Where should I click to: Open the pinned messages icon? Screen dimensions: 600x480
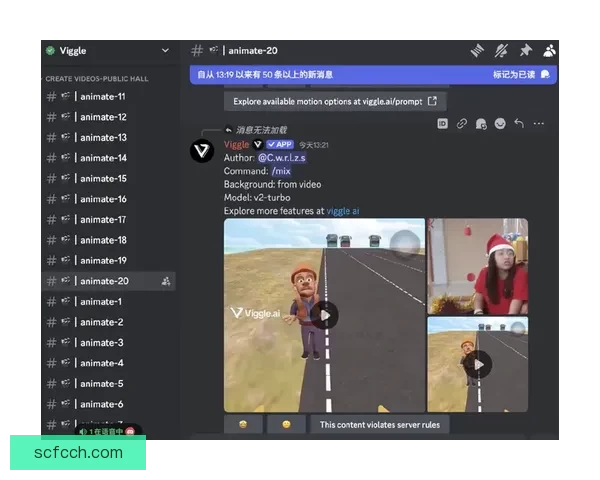click(x=525, y=50)
